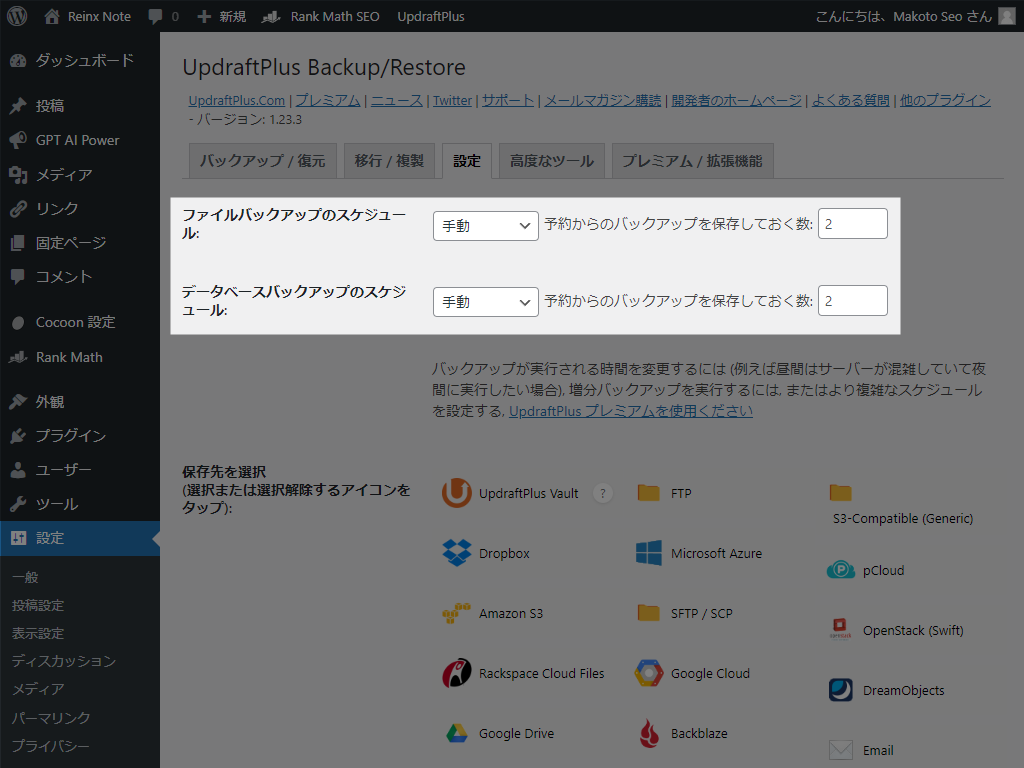Viewport: 1024px width, 768px height.
Task: Open Rank Math sidebar menu
Action: (x=80, y=357)
